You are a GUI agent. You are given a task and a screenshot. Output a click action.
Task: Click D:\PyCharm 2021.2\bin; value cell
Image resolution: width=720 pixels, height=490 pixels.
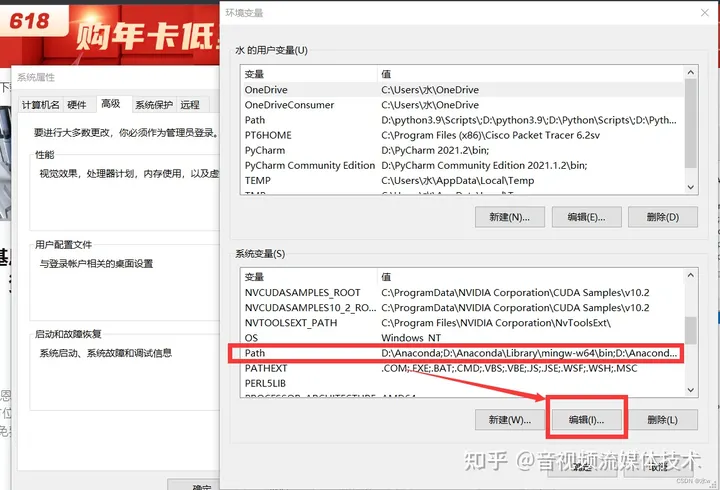pyautogui.click(x=435, y=150)
